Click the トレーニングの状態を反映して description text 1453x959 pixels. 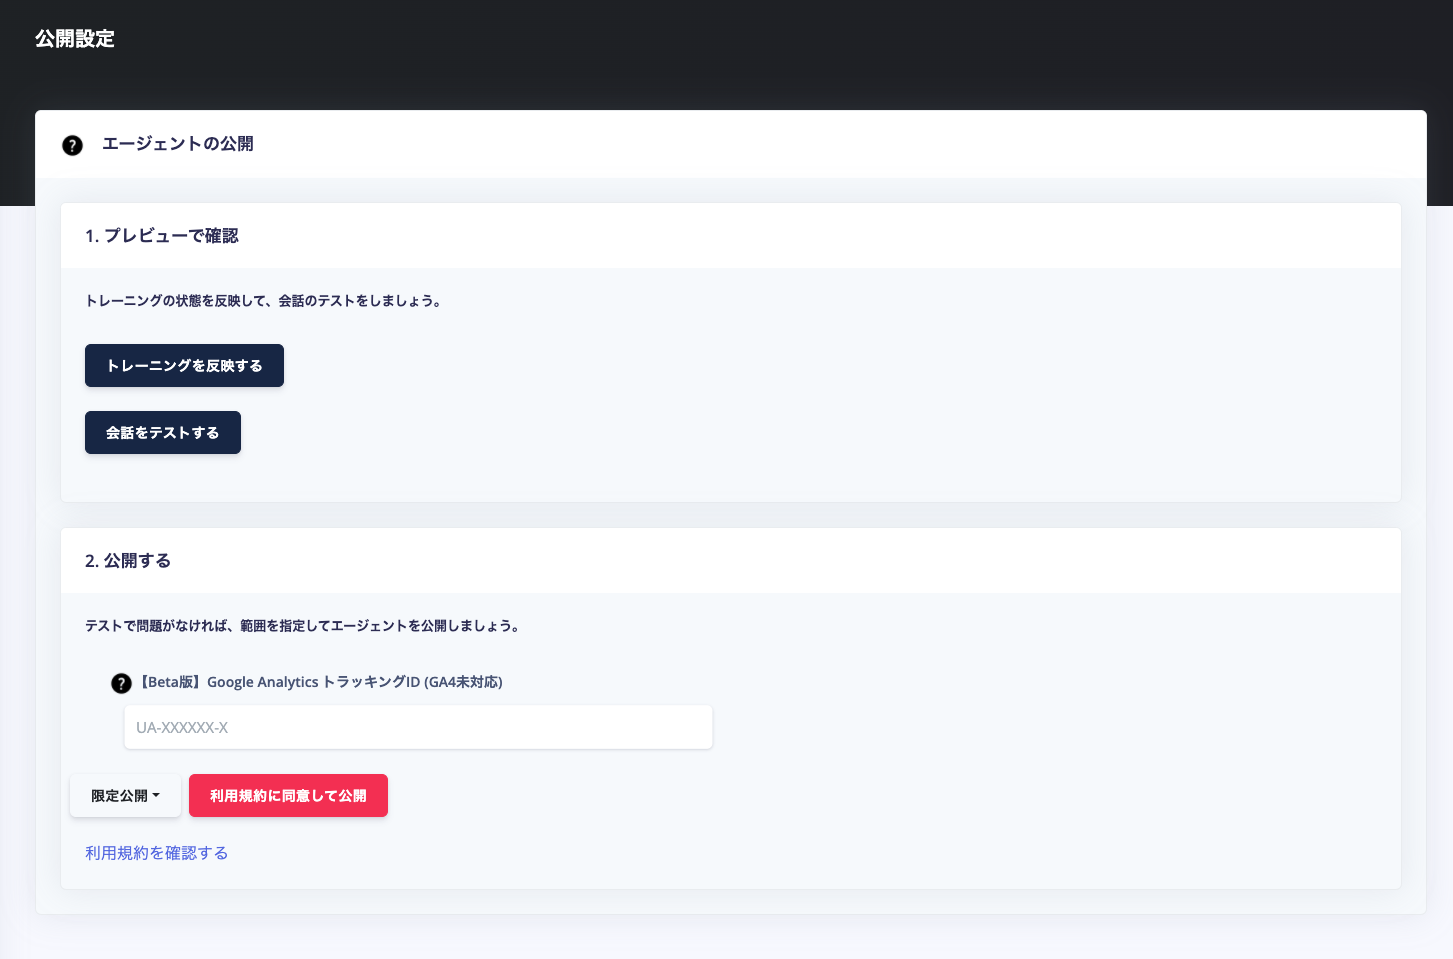point(264,300)
